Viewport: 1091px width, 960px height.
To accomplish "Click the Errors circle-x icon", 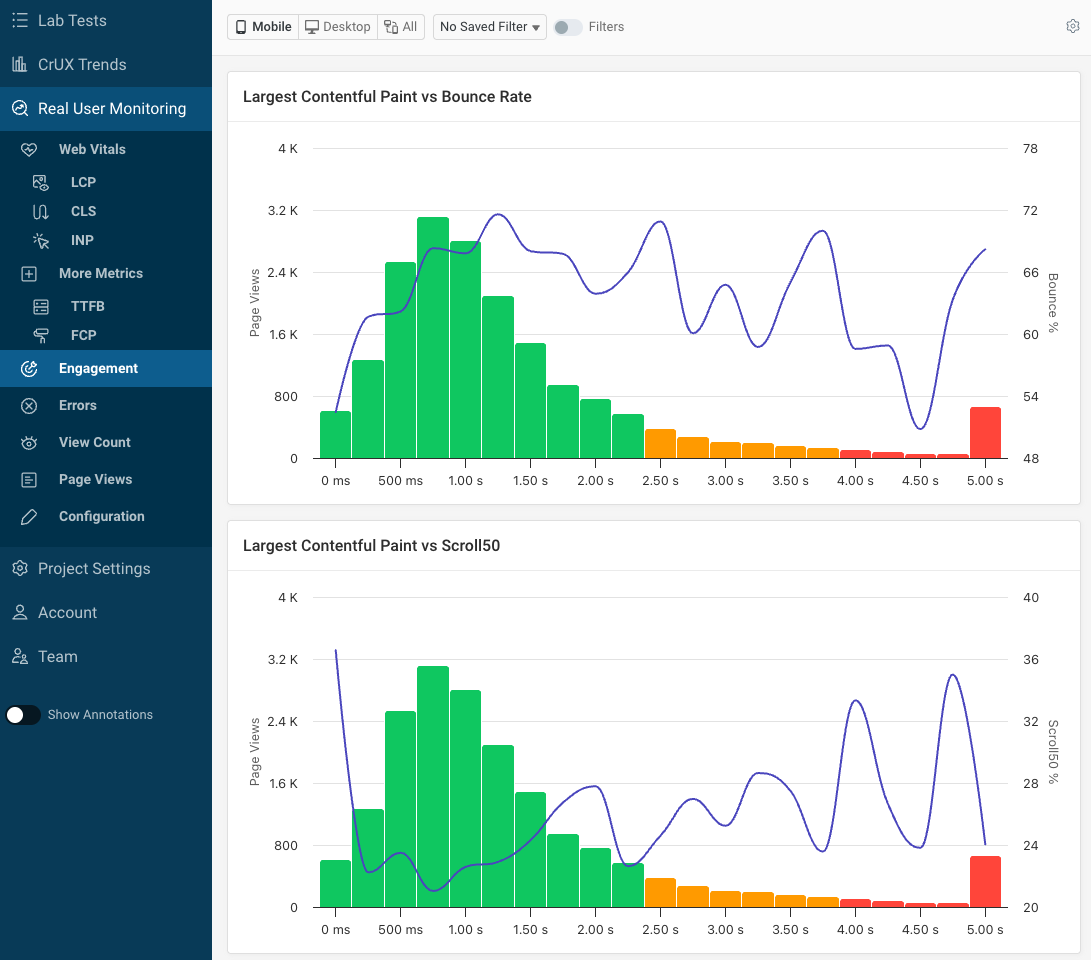I will pos(29,405).
